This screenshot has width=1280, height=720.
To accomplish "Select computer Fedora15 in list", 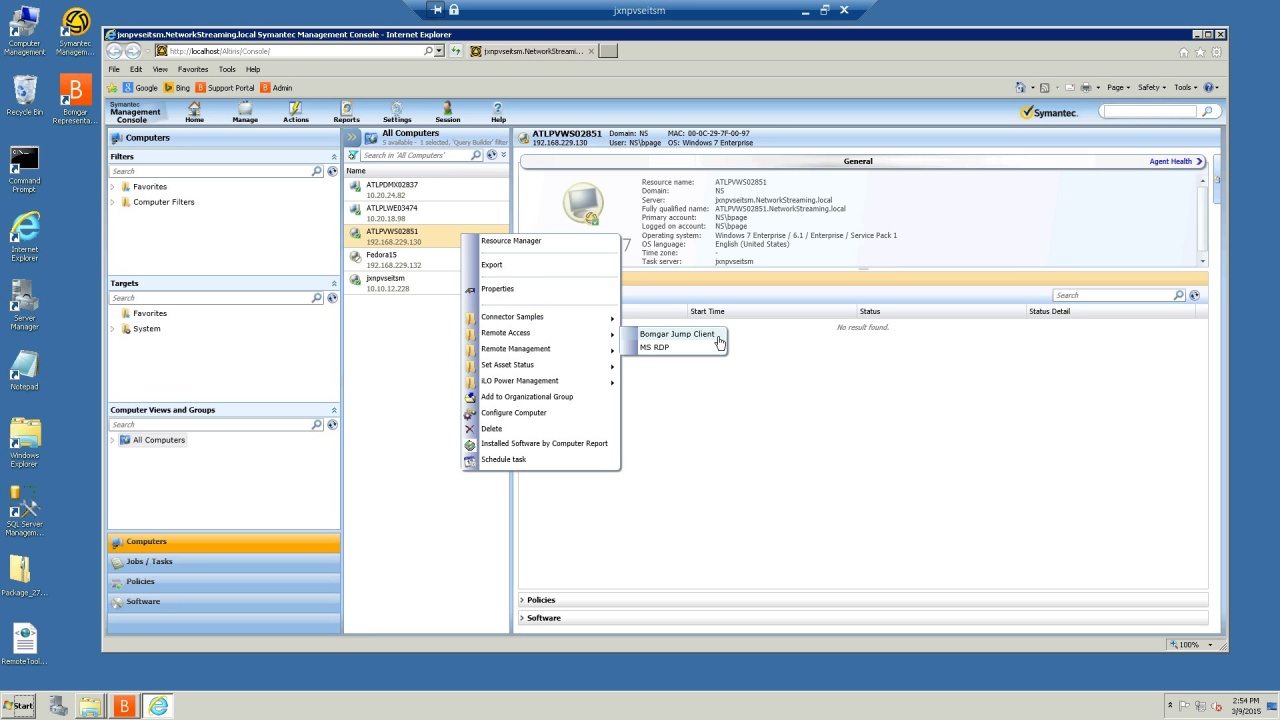I will tap(426, 260).
